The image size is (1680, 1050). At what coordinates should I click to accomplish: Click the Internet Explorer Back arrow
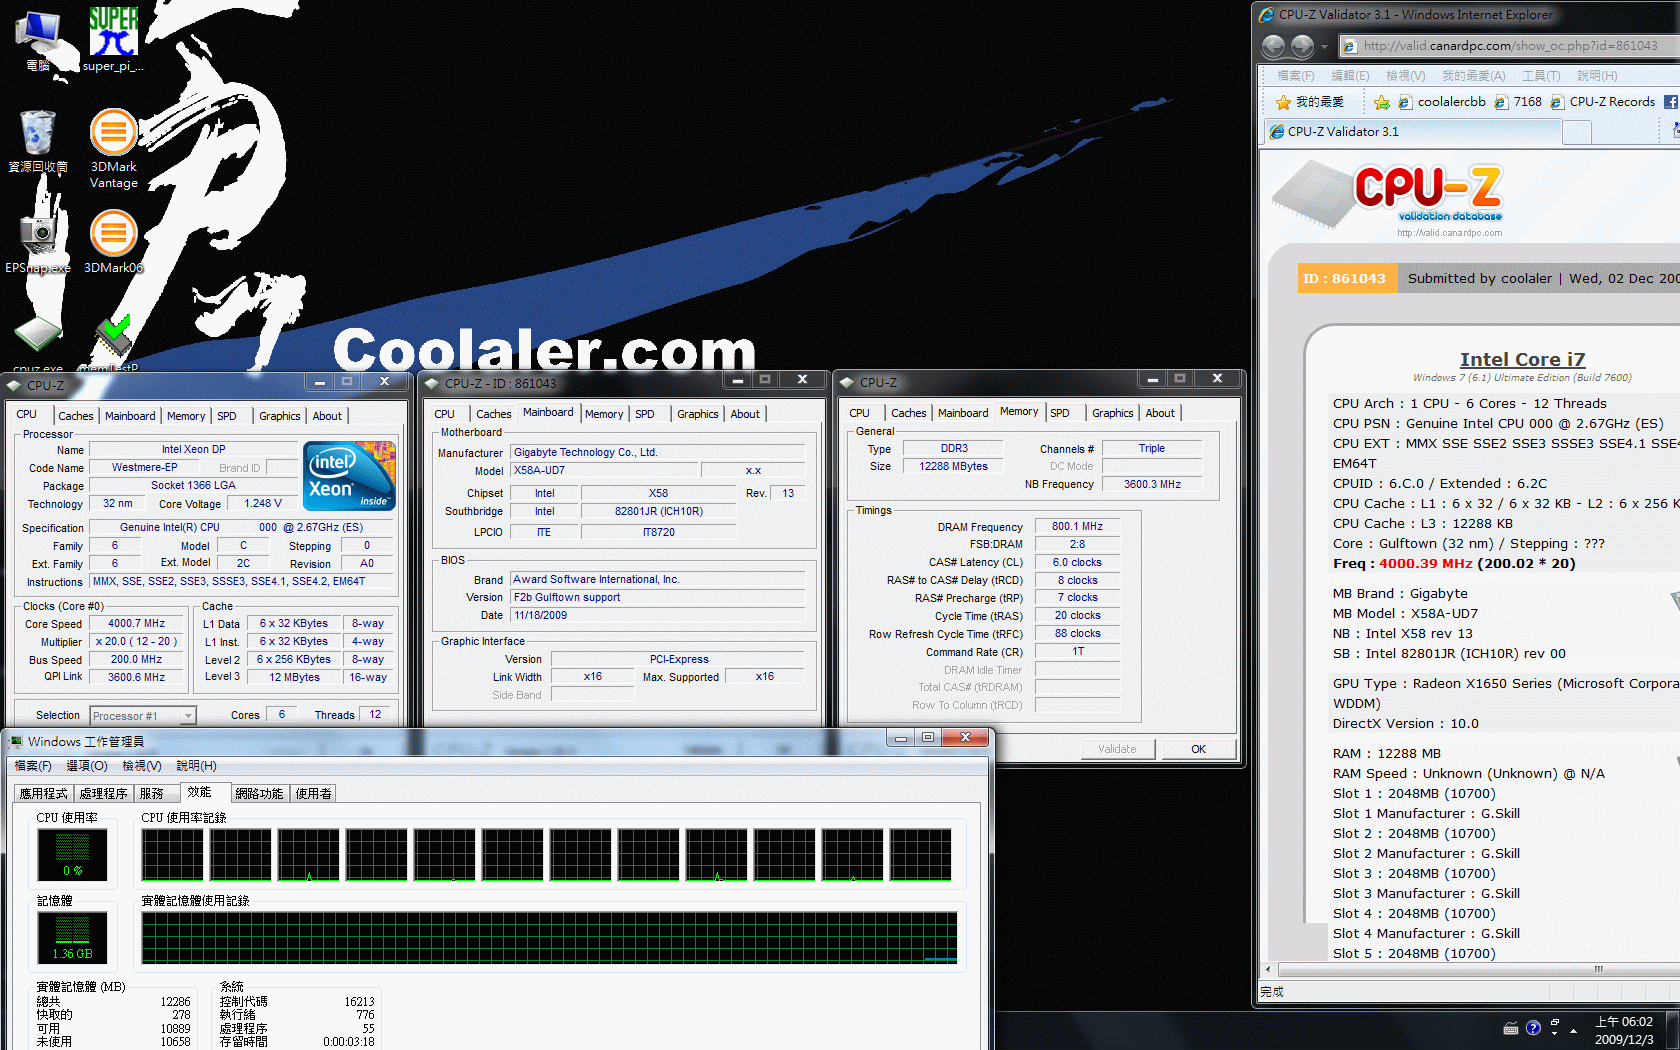pos(1273,46)
